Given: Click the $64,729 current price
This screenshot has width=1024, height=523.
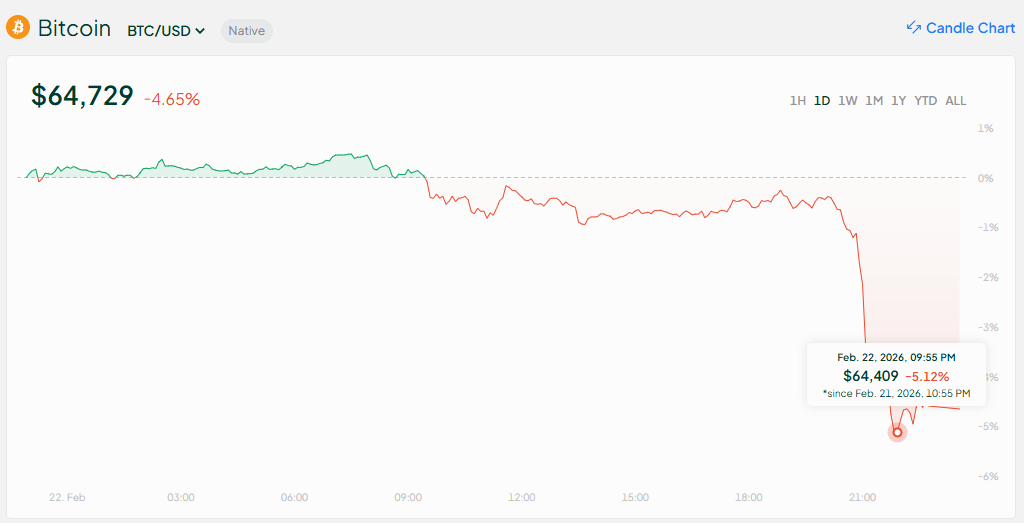Looking at the screenshot, I should click(82, 96).
